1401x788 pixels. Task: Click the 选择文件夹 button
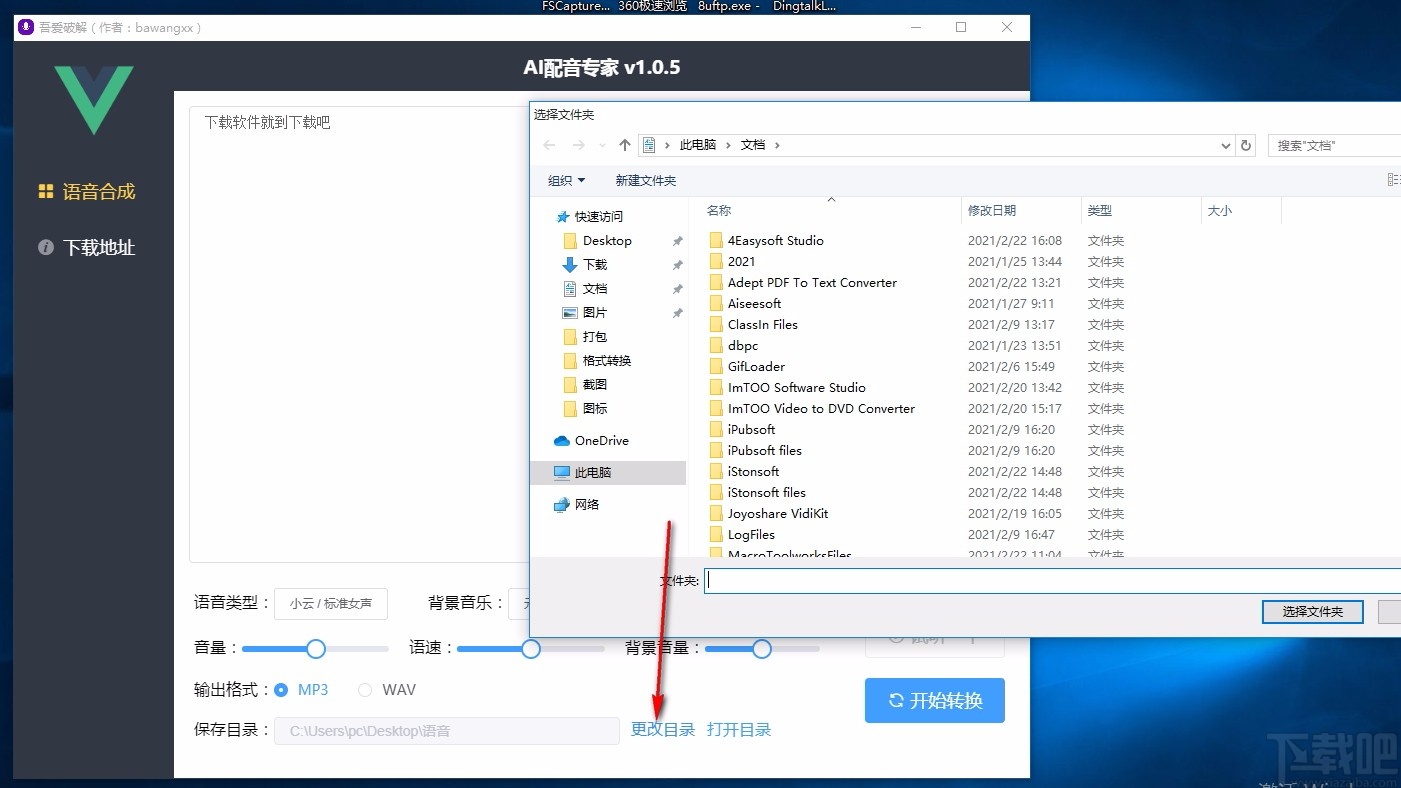[x=1313, y=611]
